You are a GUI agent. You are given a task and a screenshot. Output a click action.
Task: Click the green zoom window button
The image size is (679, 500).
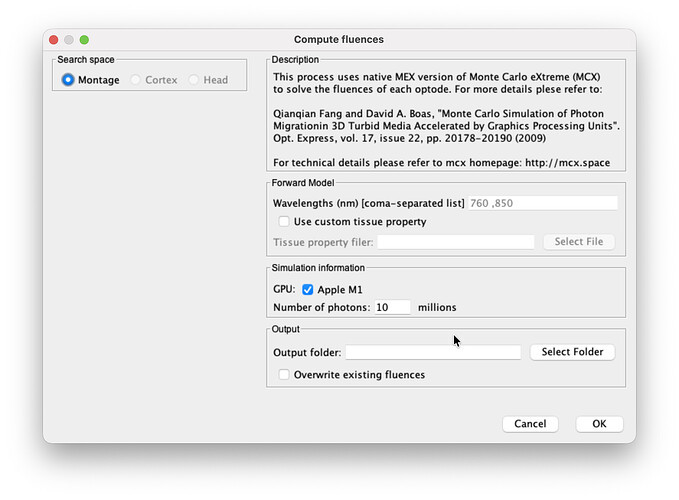[x=84, y=40]
